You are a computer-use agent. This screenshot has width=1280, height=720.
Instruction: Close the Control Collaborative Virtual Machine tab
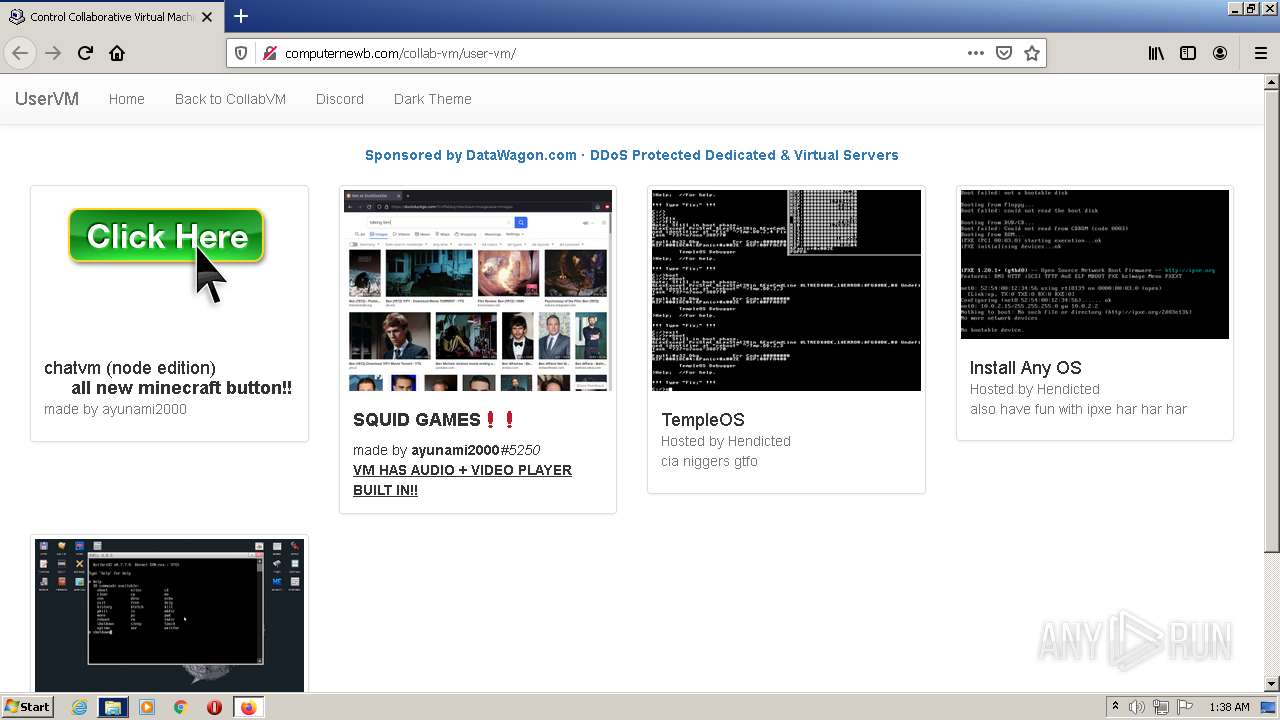(x=207, y=17)
